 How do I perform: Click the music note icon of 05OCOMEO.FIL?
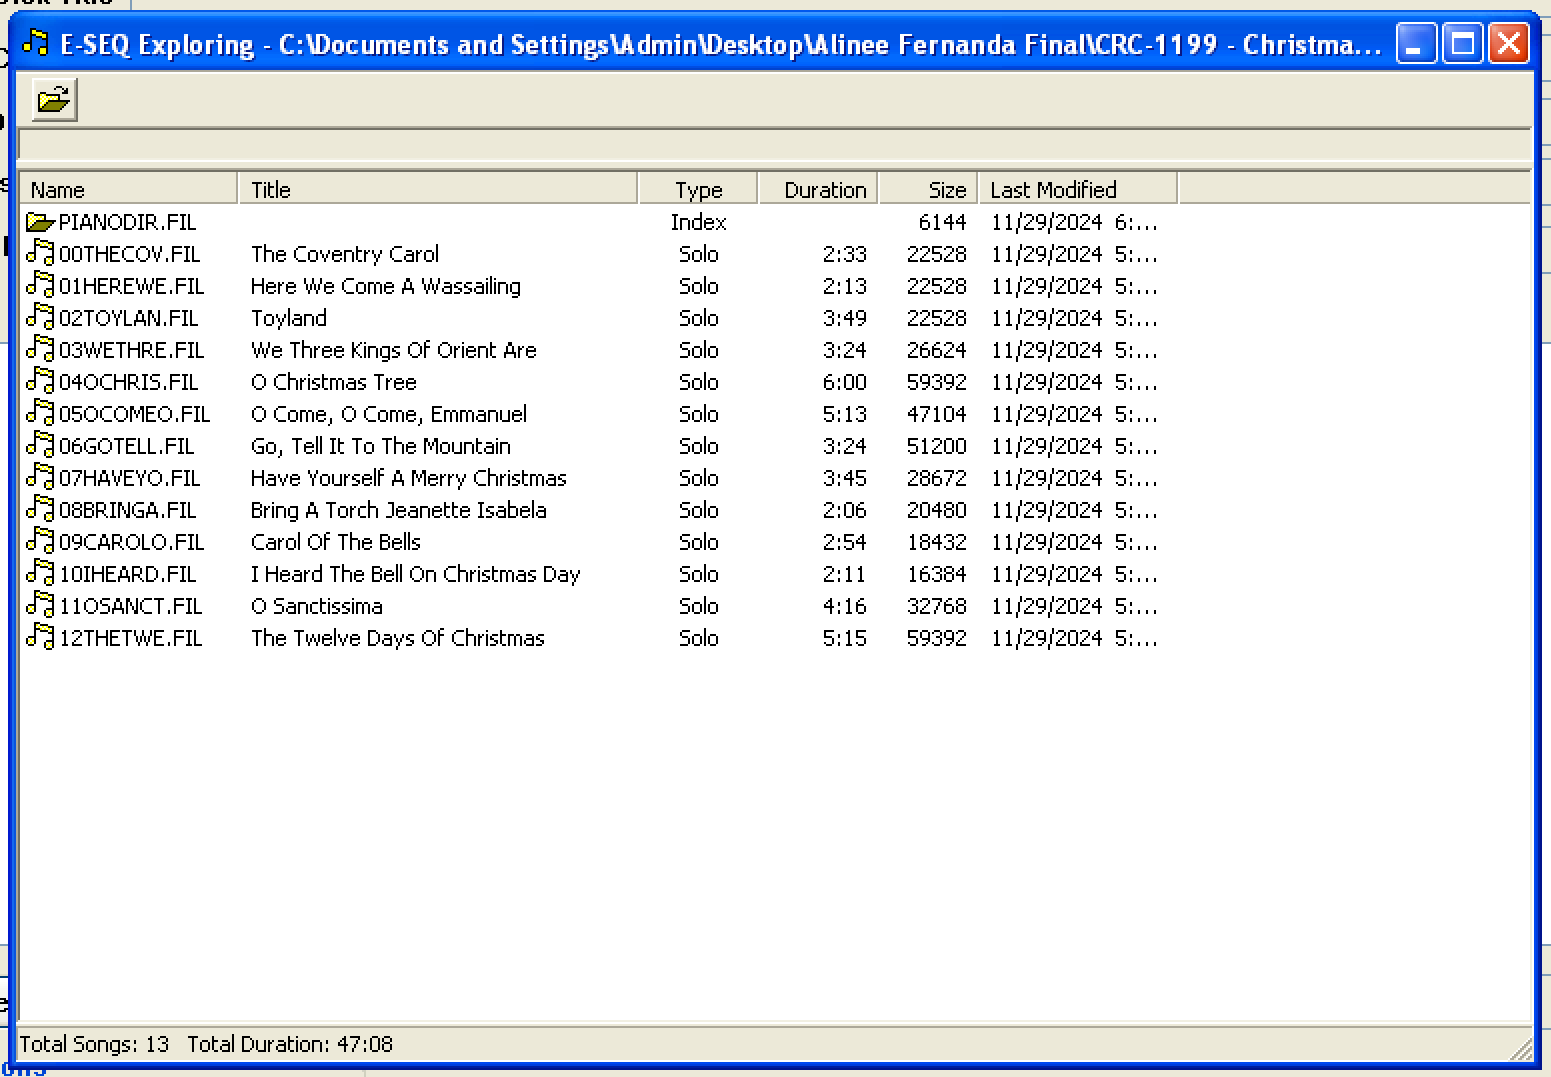point(40,413)
